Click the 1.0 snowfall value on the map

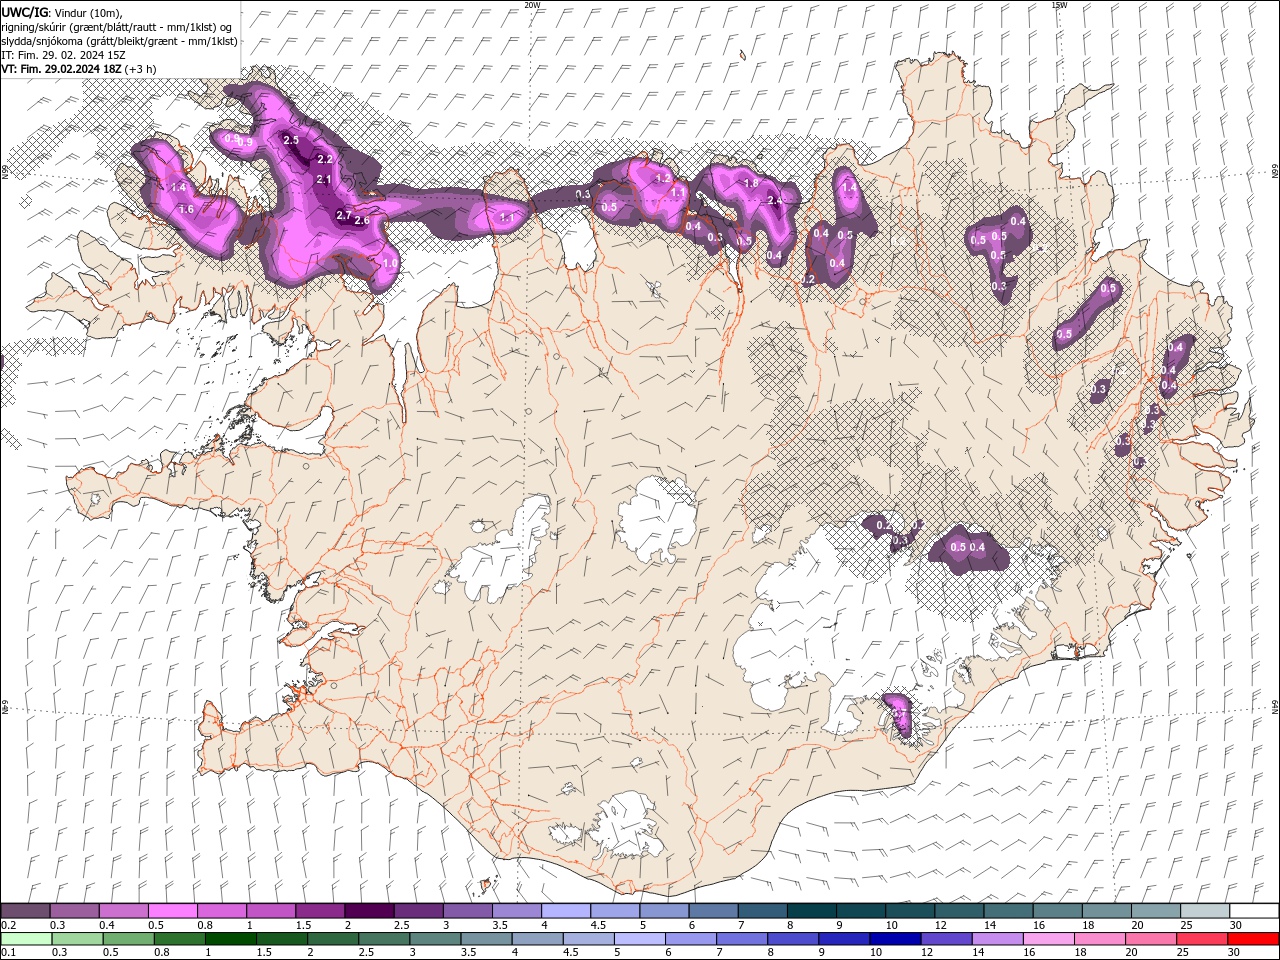(390, 263)
